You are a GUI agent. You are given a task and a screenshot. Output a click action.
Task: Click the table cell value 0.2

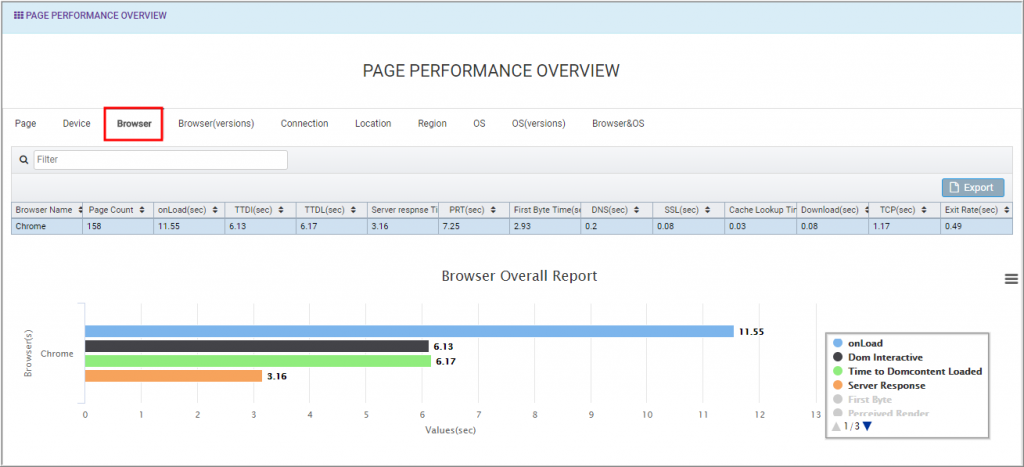coord(616,227)
